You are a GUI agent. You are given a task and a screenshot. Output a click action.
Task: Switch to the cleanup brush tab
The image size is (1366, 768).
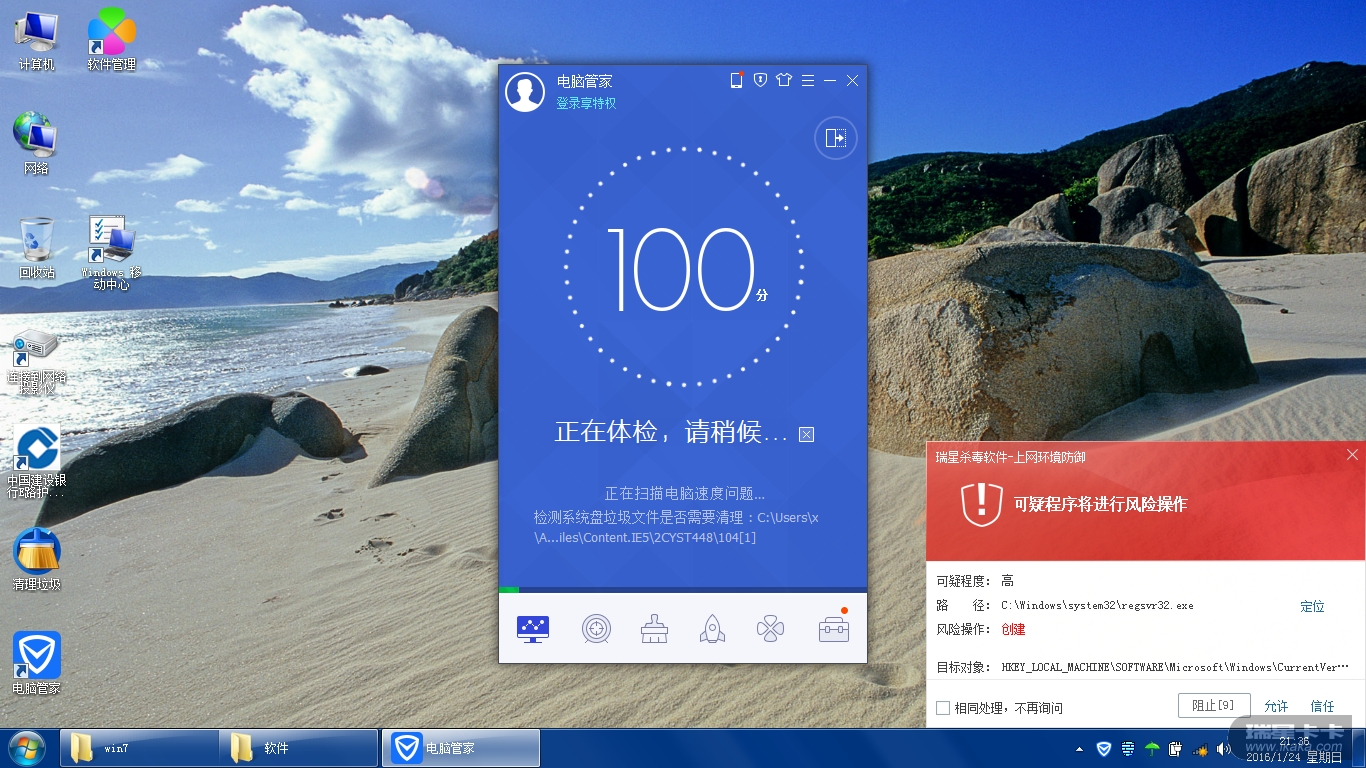tap(654, 629)
